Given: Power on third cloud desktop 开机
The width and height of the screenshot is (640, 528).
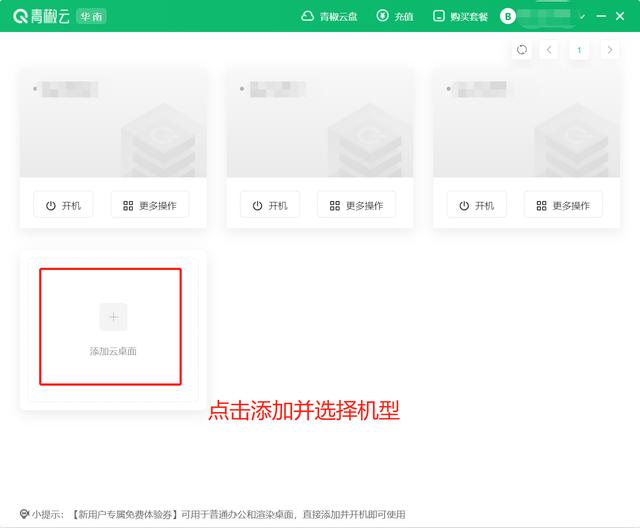Looking at the screenshot, I should click(476, 205).
